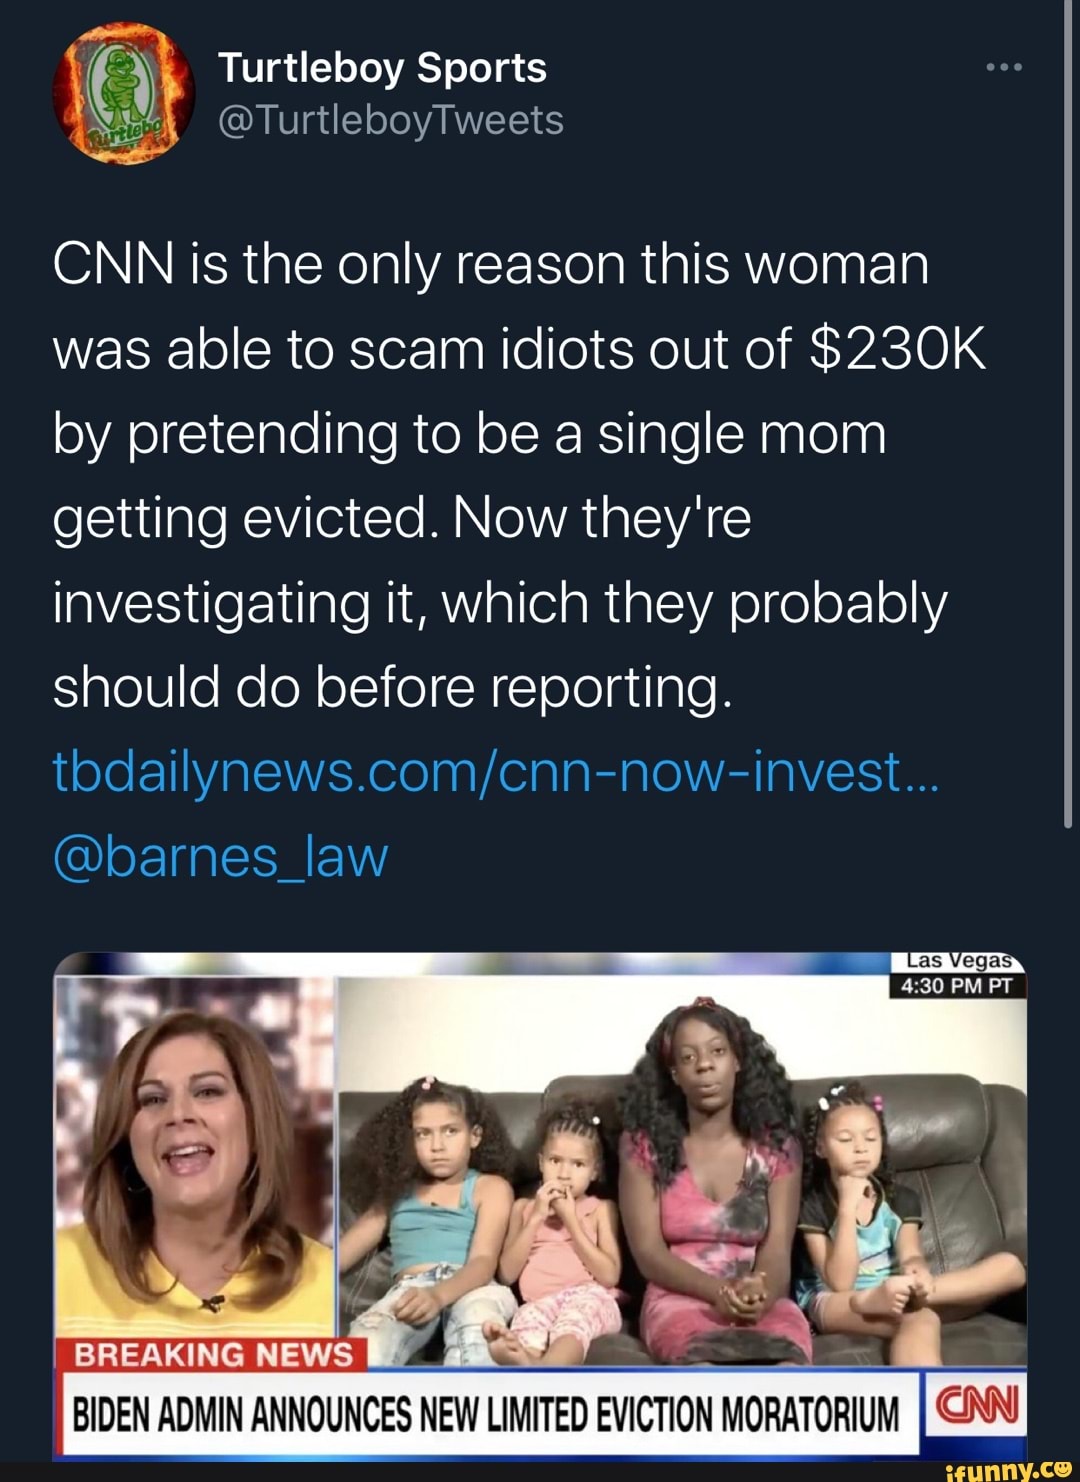Click the 4:30 PM PT time label

coord(957,987)
